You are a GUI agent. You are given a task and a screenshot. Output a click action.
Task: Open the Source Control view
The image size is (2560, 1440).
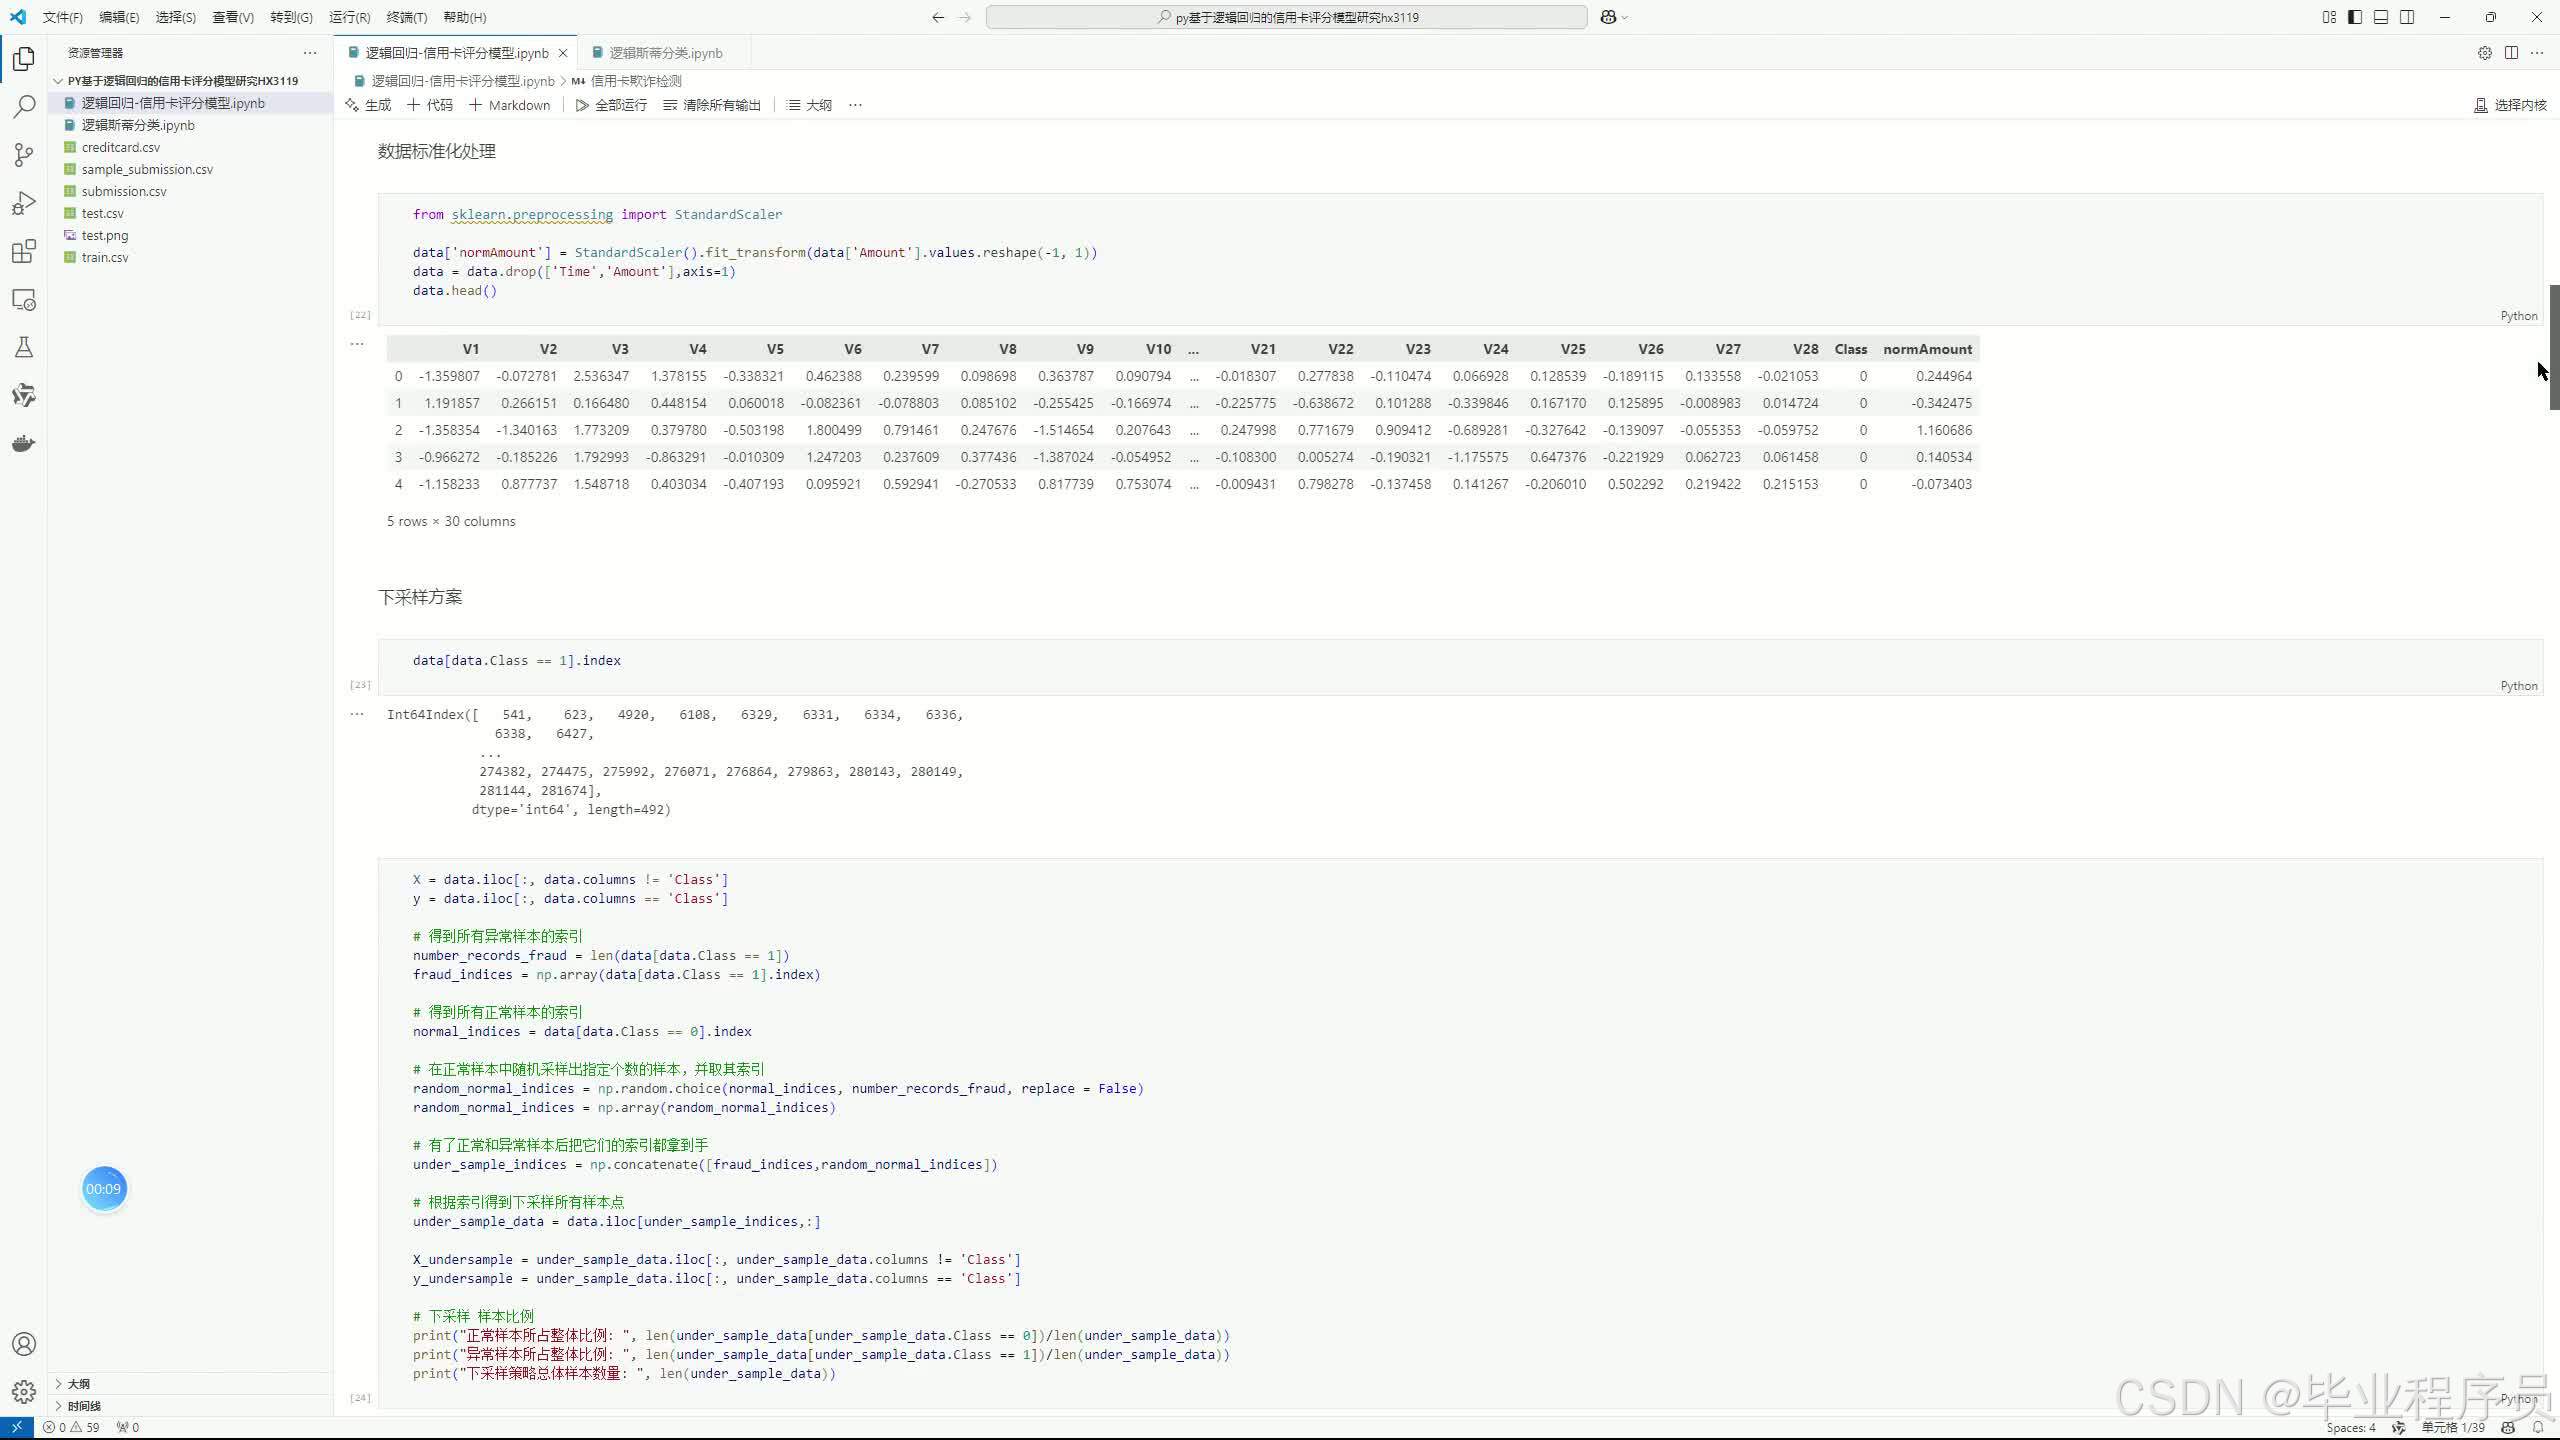(24, 154)
